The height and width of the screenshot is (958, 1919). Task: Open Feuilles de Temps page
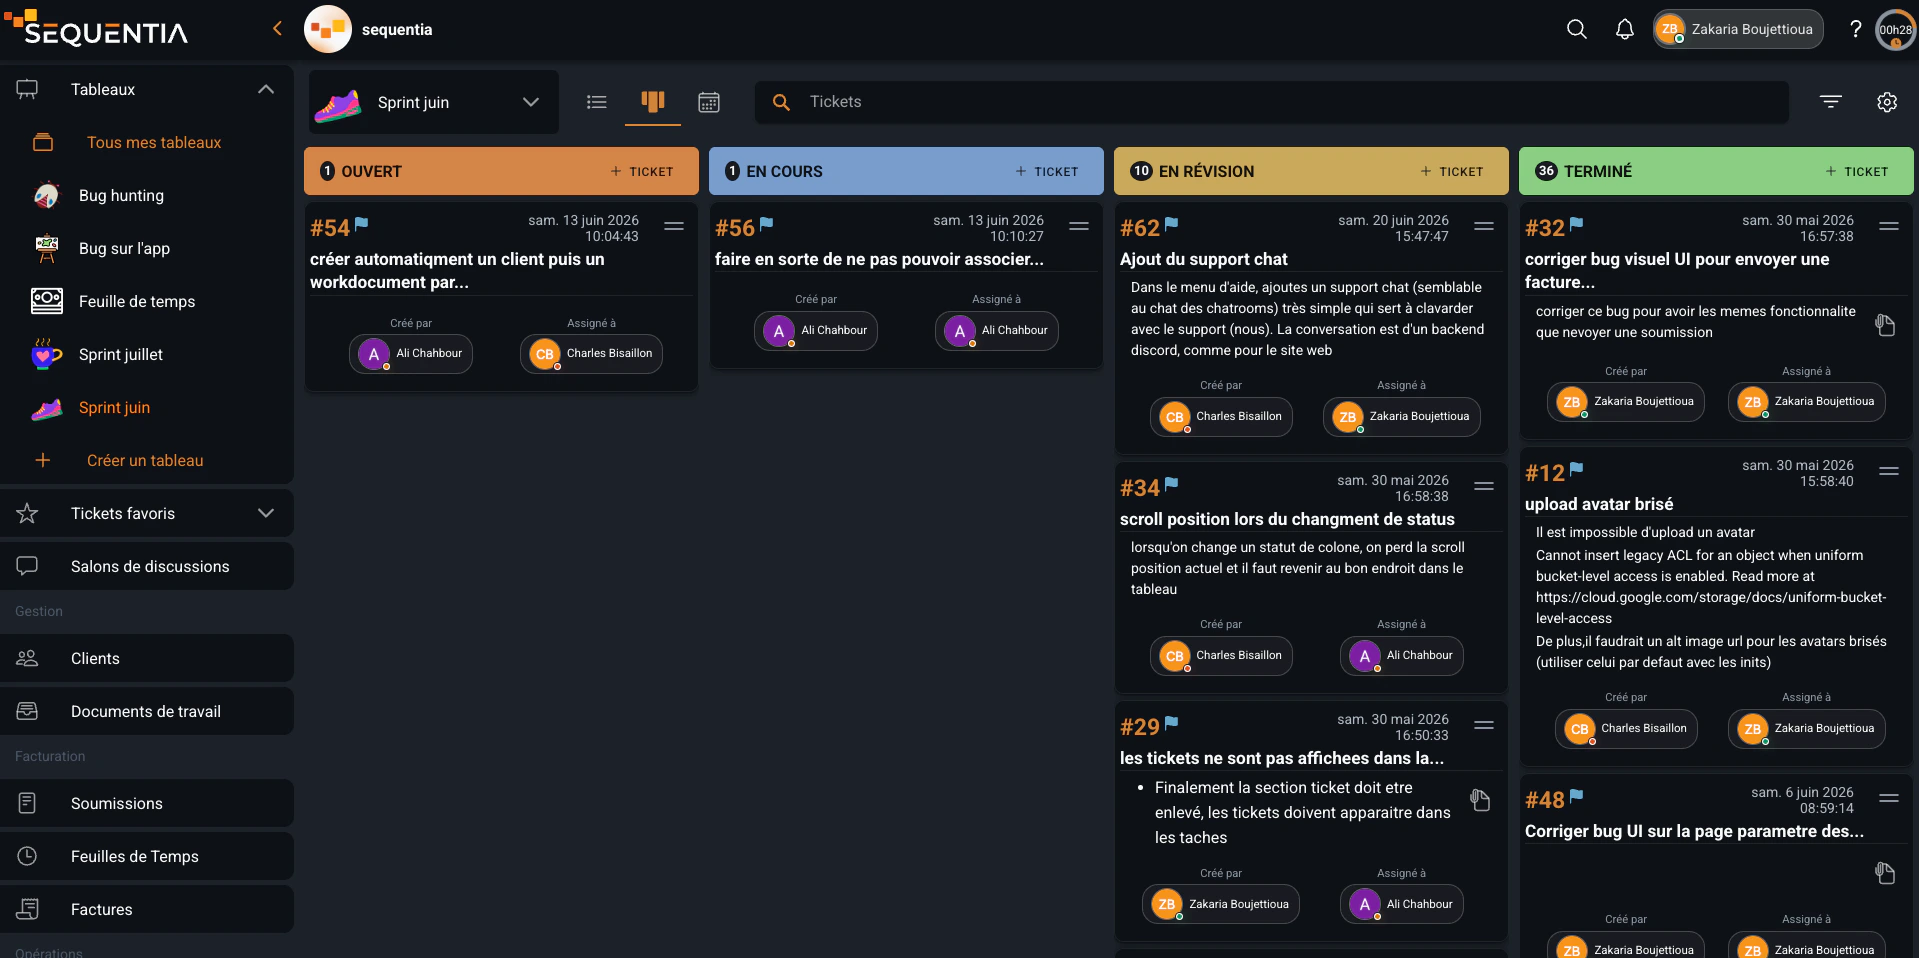click(x=147, y=856)
